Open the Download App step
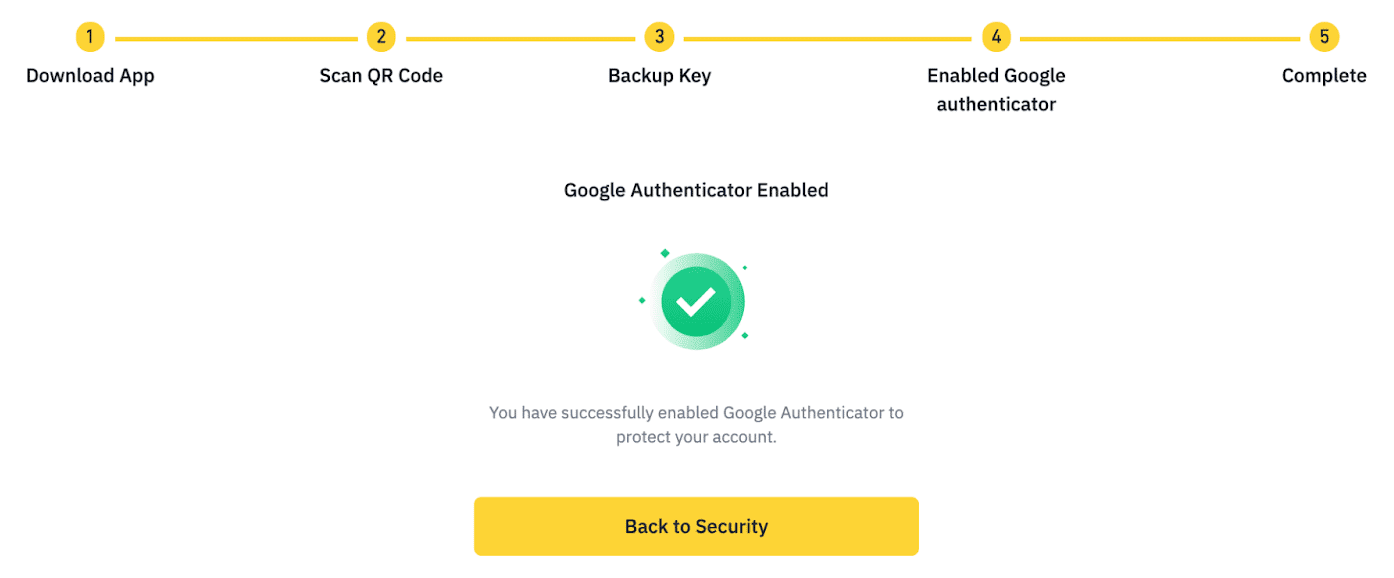Viewport: 1394px width, 578px height. 90,75
